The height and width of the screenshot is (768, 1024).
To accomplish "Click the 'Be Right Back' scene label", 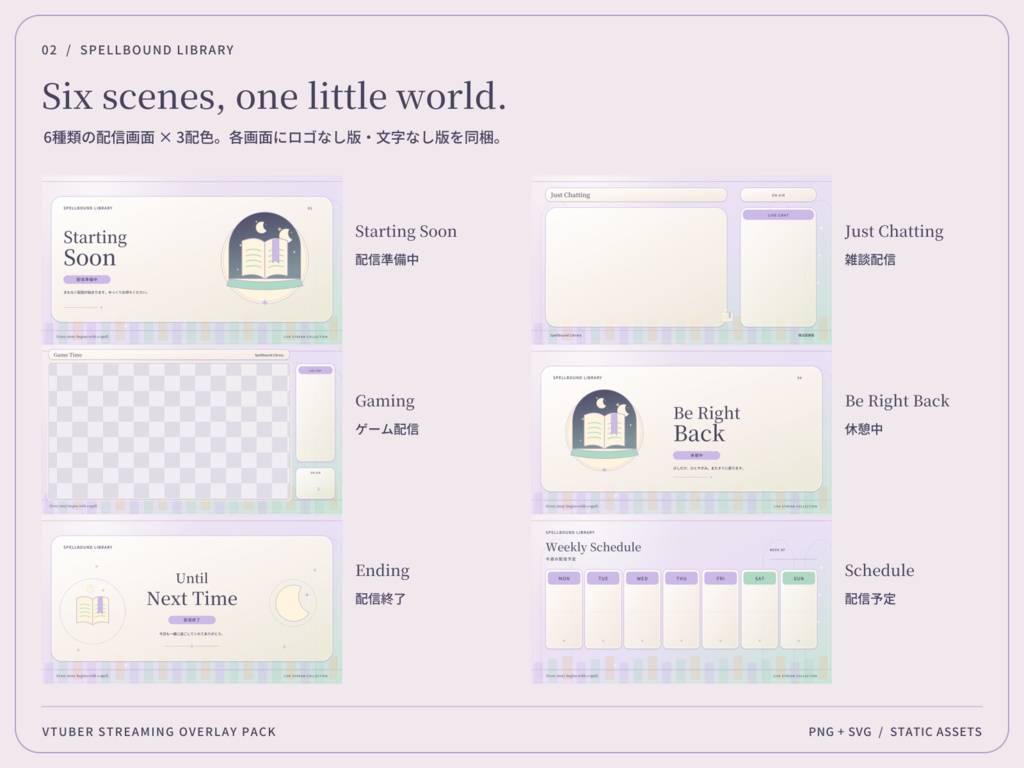I will point(897,401).
